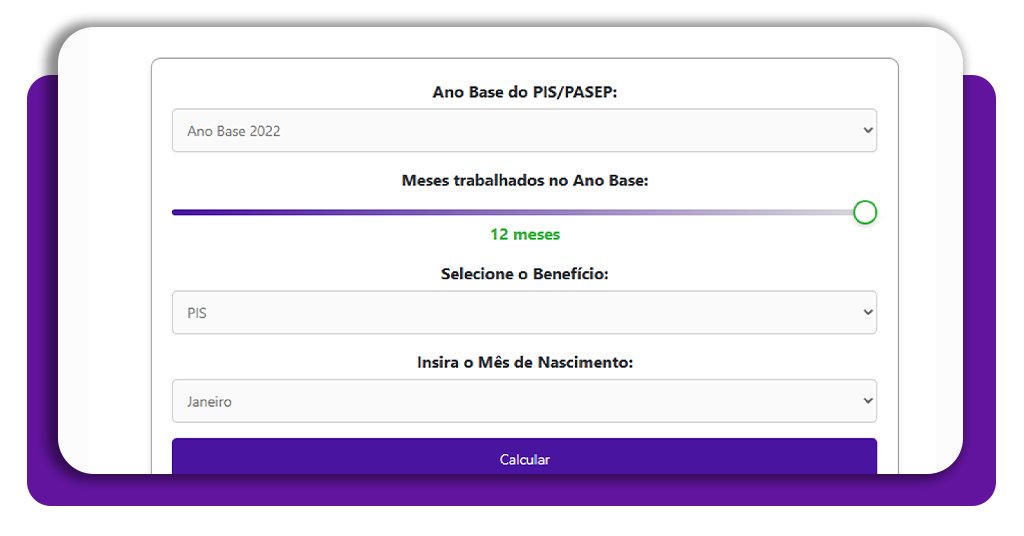
Task: Click the 'Selecione o Benefício:' label
Action: pyautogui.click(x=524, y=274)
